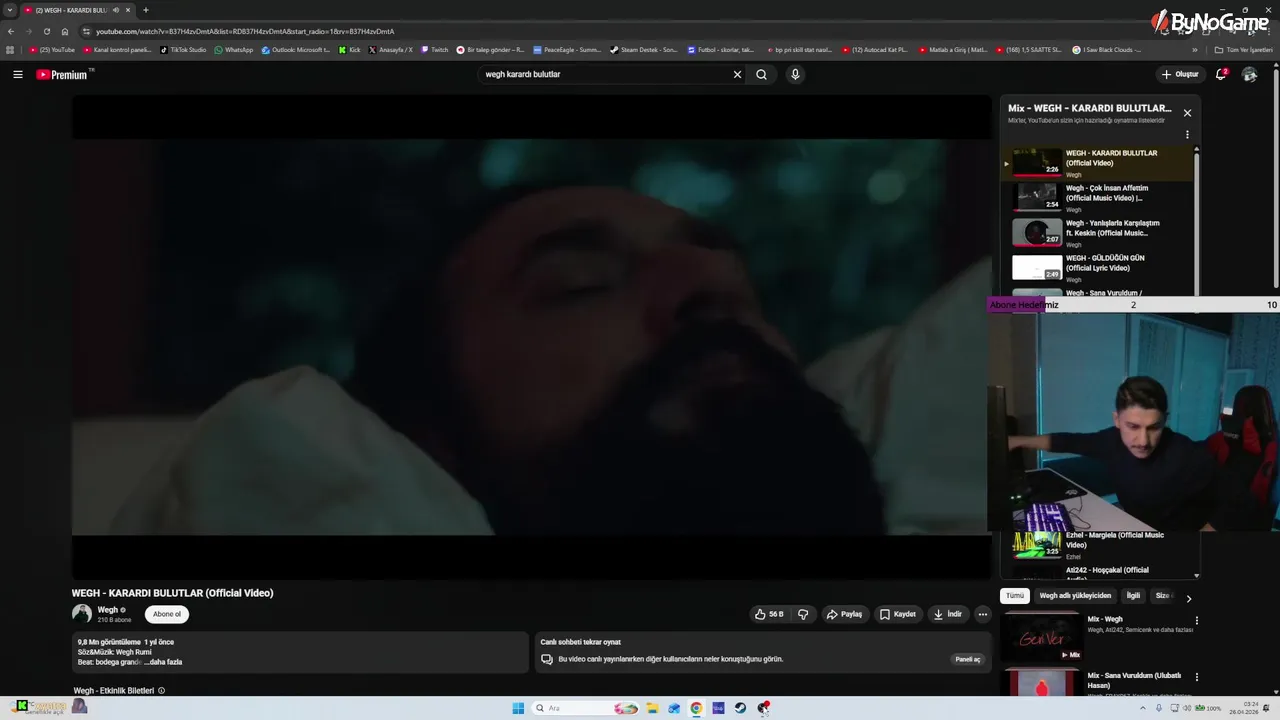
Task: Reload the page in Chrome
Action: pos(46,31)
